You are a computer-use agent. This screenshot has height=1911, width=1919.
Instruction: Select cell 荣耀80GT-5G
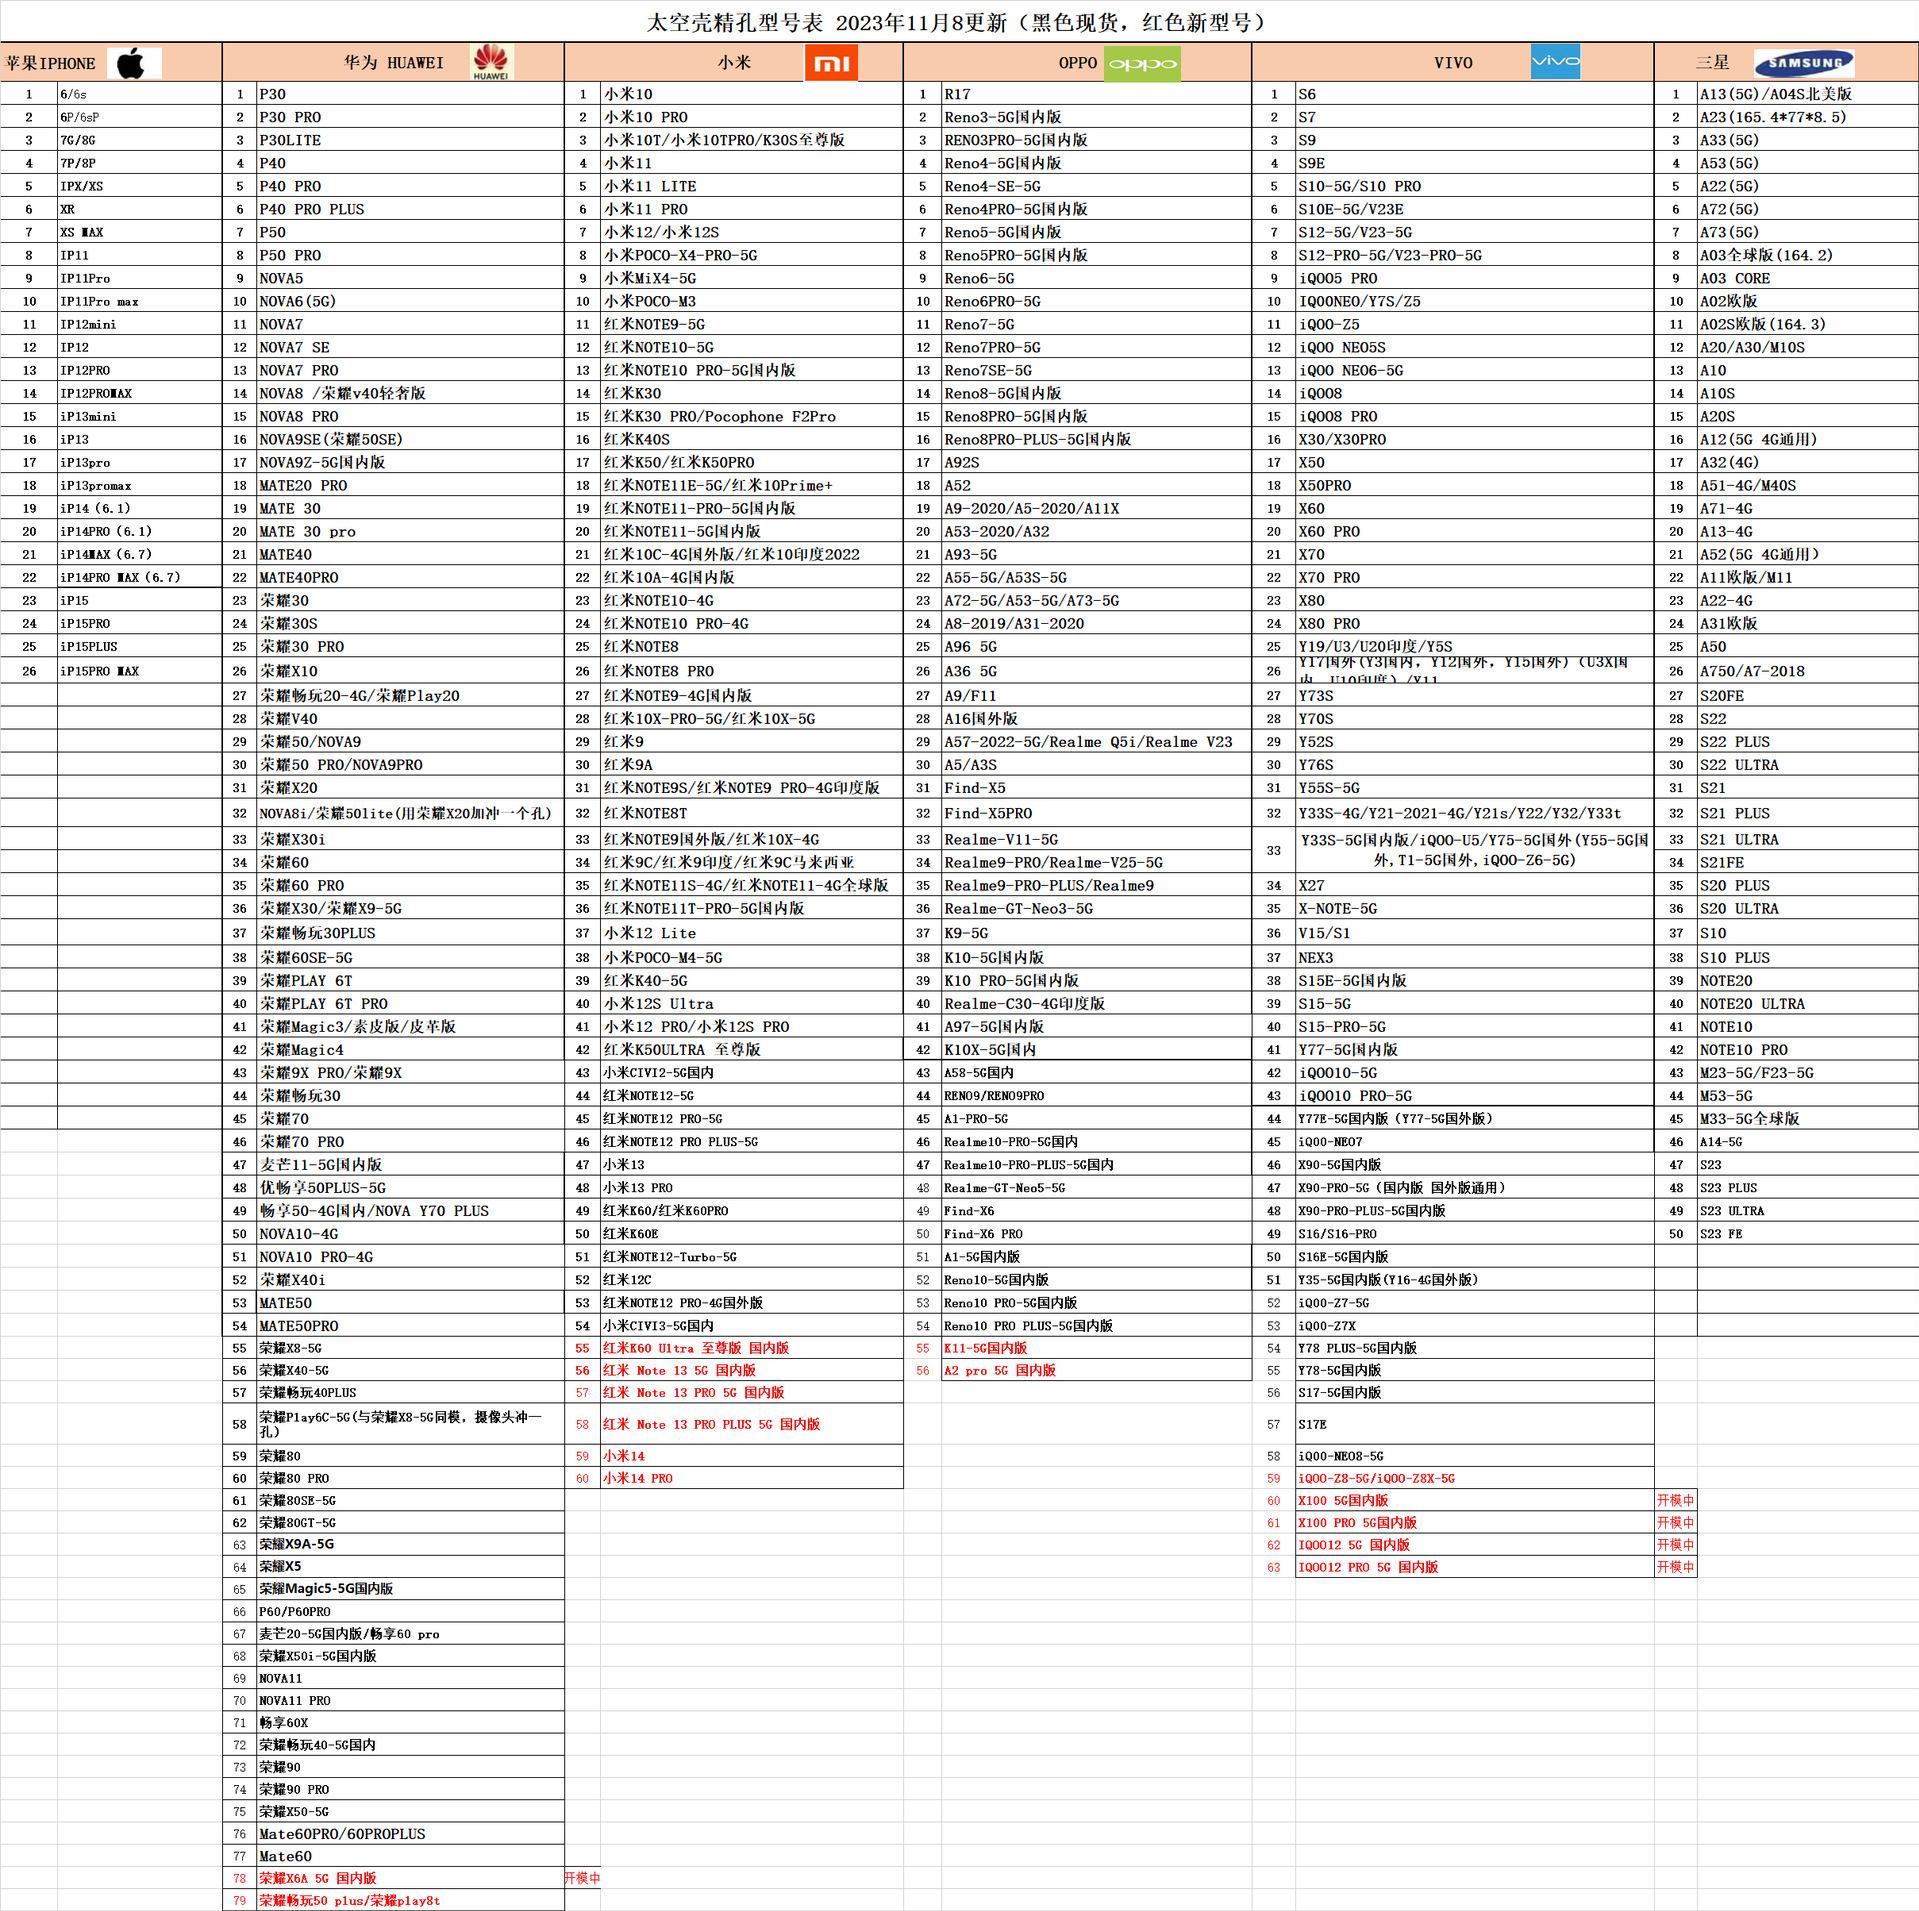(410, 1523)
